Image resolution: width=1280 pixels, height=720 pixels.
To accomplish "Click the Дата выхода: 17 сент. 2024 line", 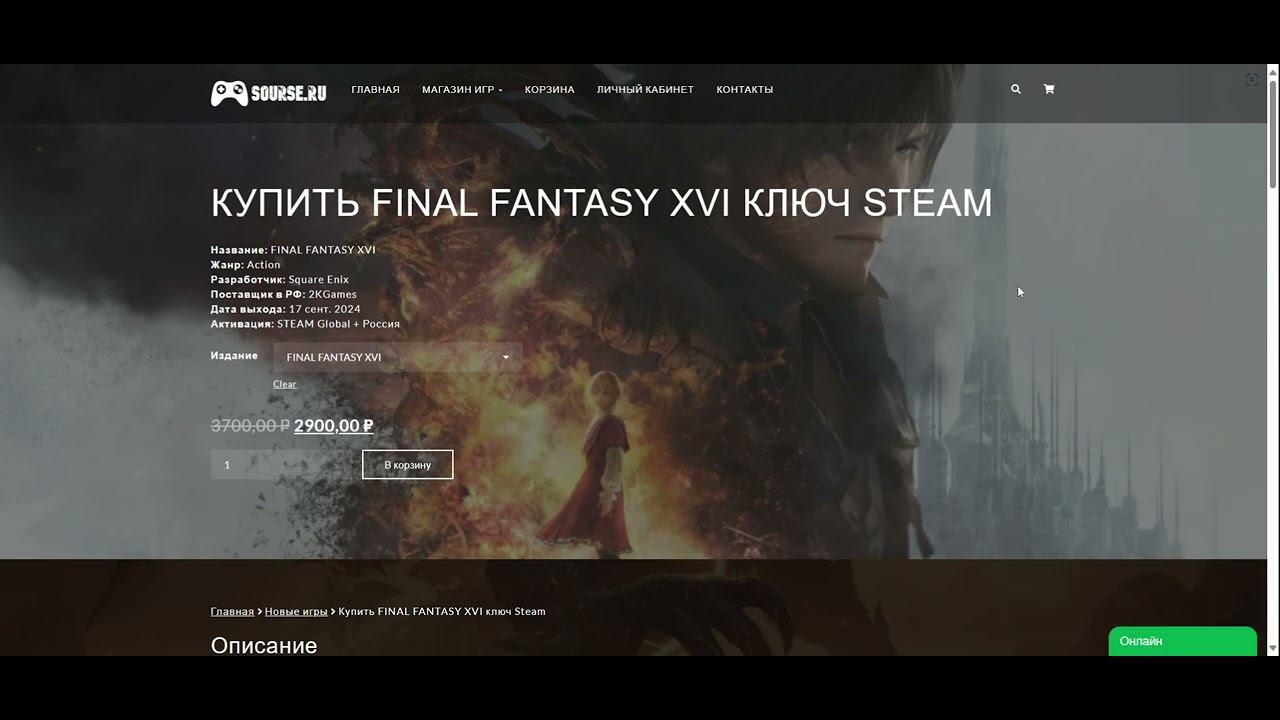I will [x=285, y=309].
